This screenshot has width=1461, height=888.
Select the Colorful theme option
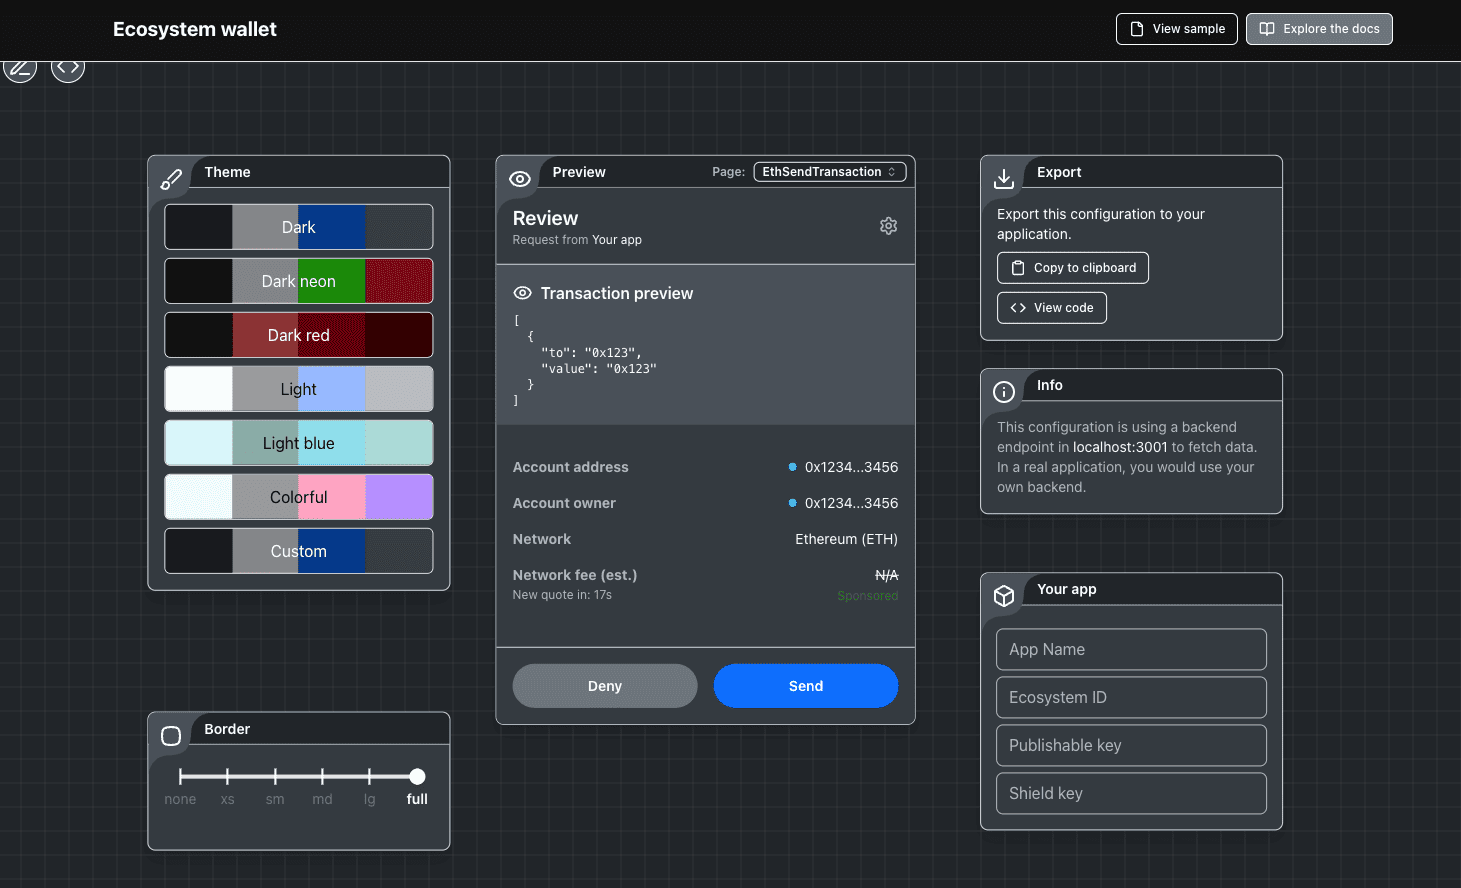[298, 497]
